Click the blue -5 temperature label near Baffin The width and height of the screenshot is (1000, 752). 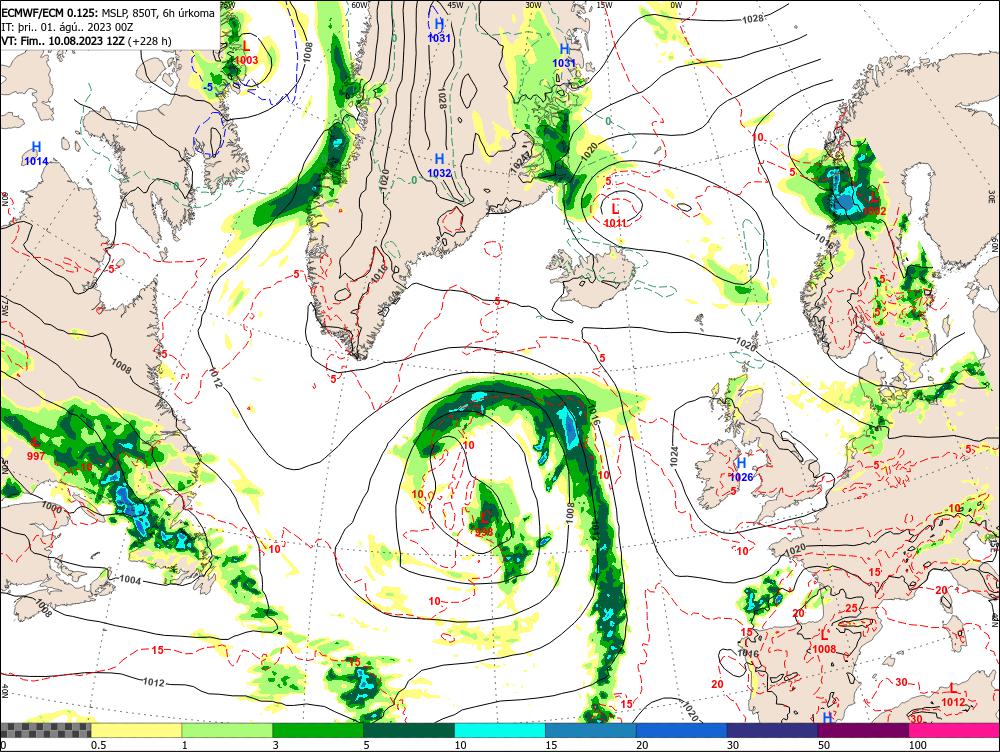pyautogui.click(x=208, y=87)
